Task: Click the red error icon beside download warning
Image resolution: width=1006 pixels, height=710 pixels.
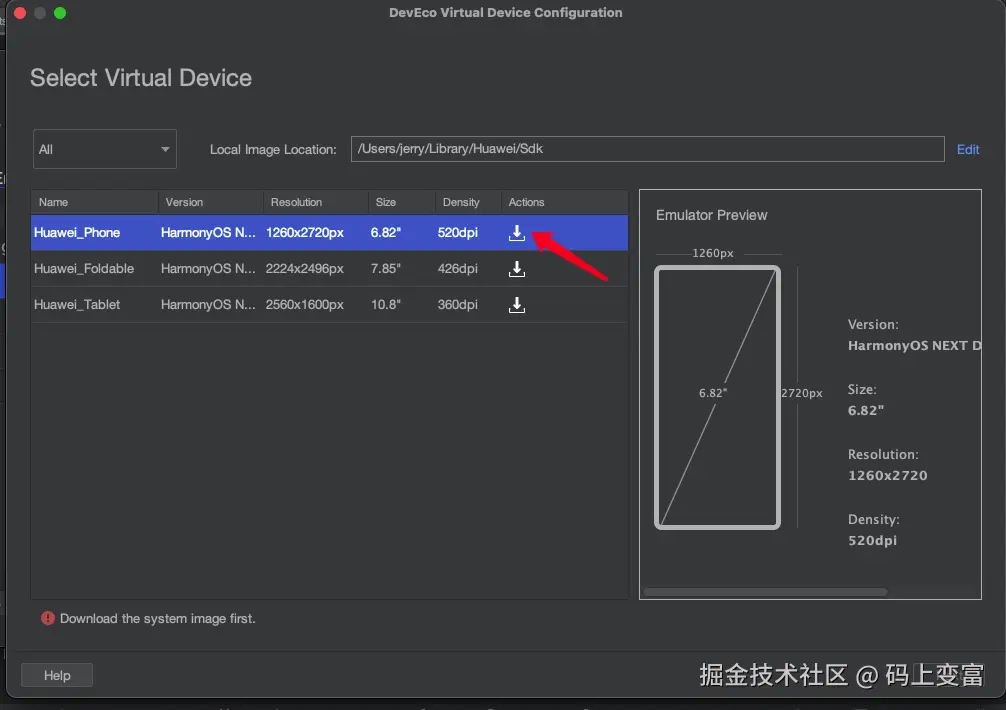Action: coord(47,618)
